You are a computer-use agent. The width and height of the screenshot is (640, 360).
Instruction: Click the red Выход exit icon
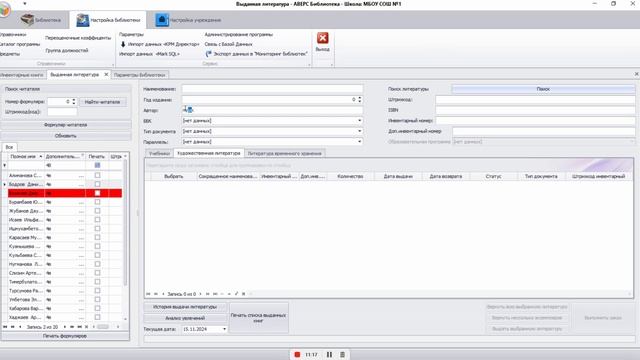pyautogui.click(x=322, y=38)
